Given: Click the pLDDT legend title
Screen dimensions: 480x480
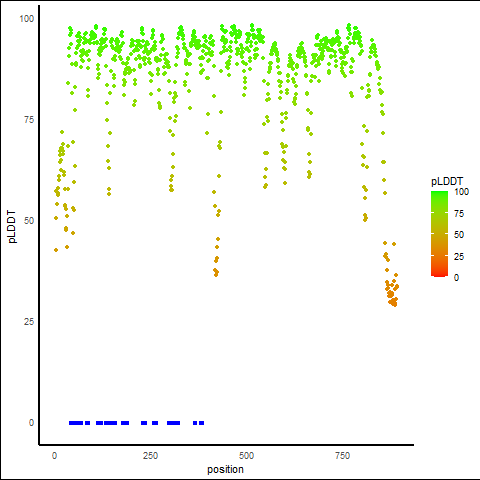Looking at the screenshot, I should coord(447,181).
